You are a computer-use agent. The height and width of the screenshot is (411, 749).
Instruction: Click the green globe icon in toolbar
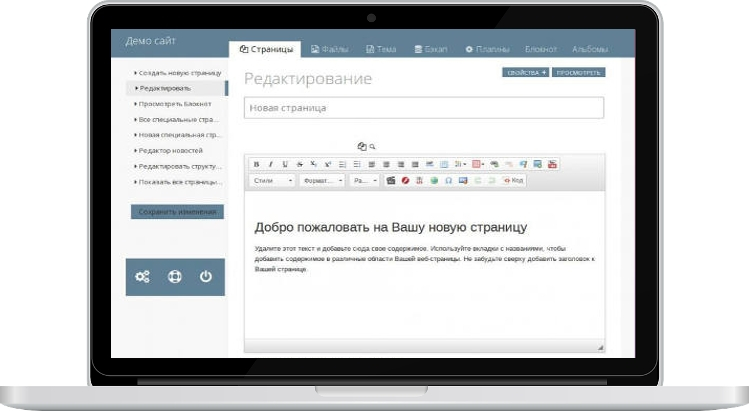tap(434, 180)
